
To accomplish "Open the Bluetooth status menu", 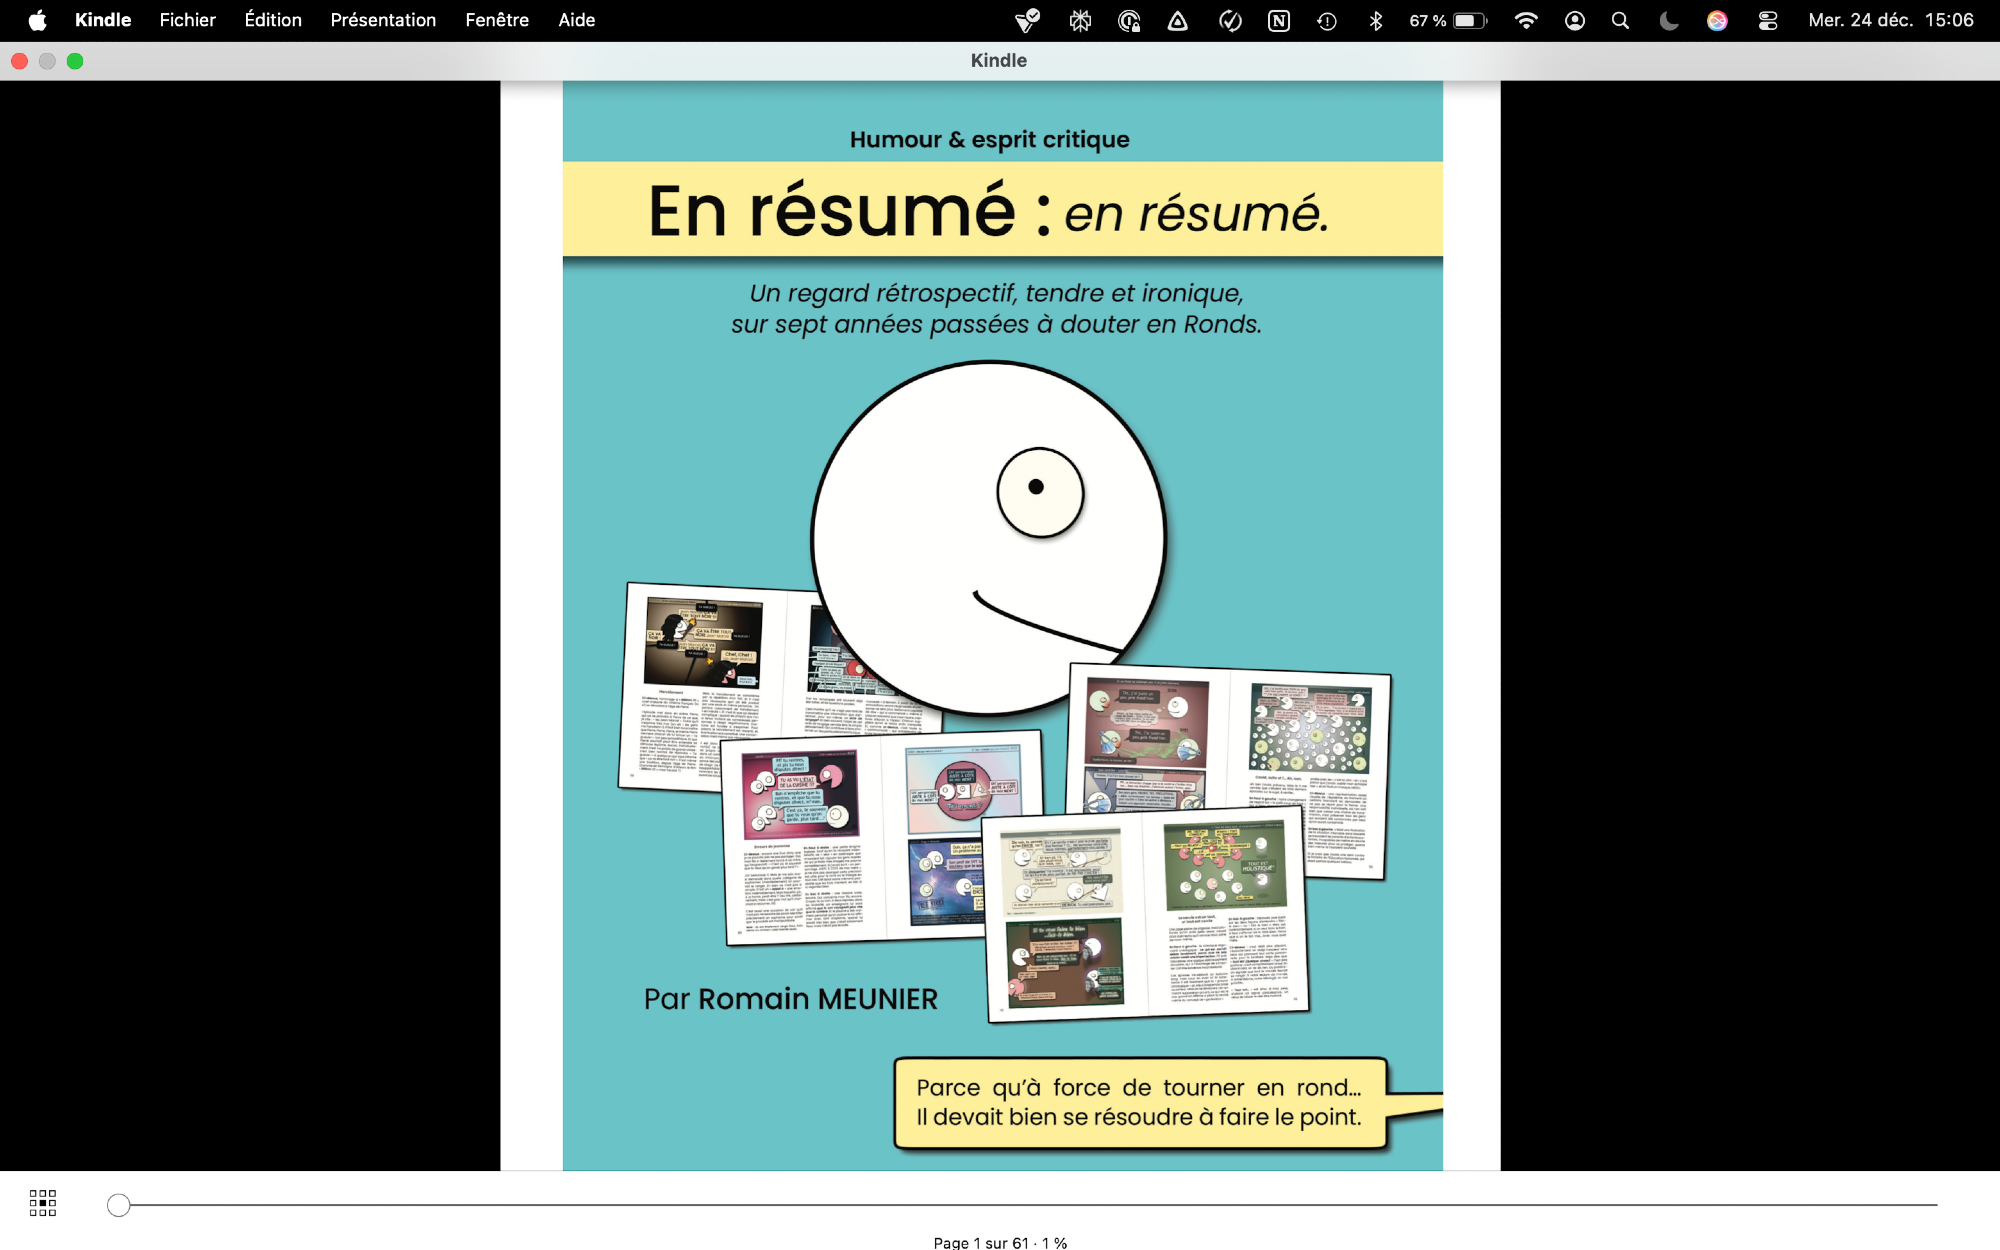I will [1375, 21].
